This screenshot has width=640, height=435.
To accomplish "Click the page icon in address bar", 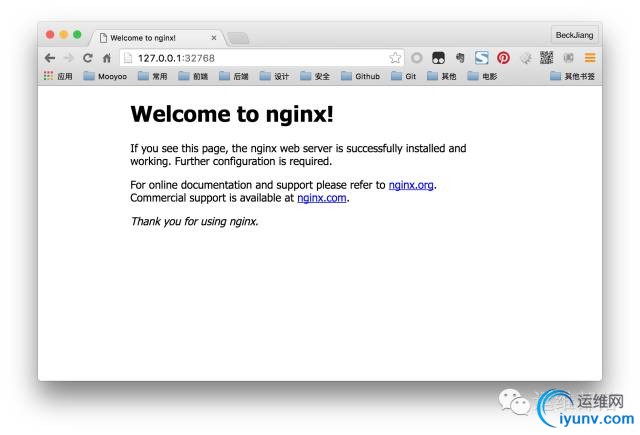I will (x=128, y=58).
